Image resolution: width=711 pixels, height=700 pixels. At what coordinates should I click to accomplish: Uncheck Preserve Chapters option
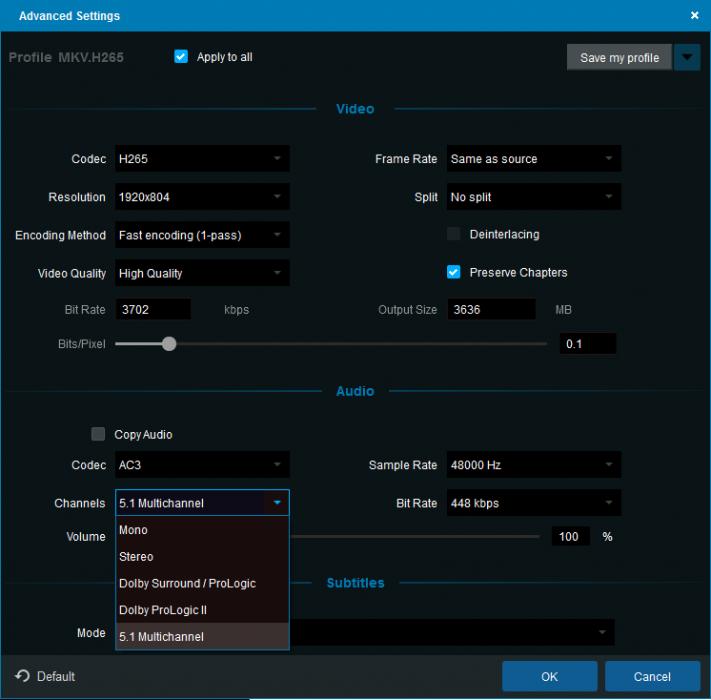pyautogui.click(x=453, y=272)
